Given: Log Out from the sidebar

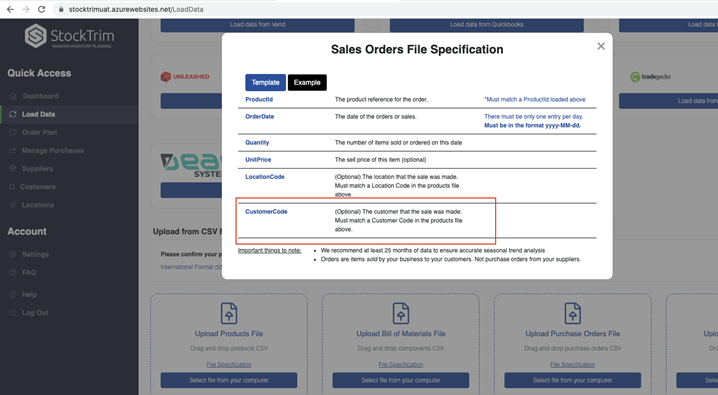Looking at the screenshot, I should (35, 313).
